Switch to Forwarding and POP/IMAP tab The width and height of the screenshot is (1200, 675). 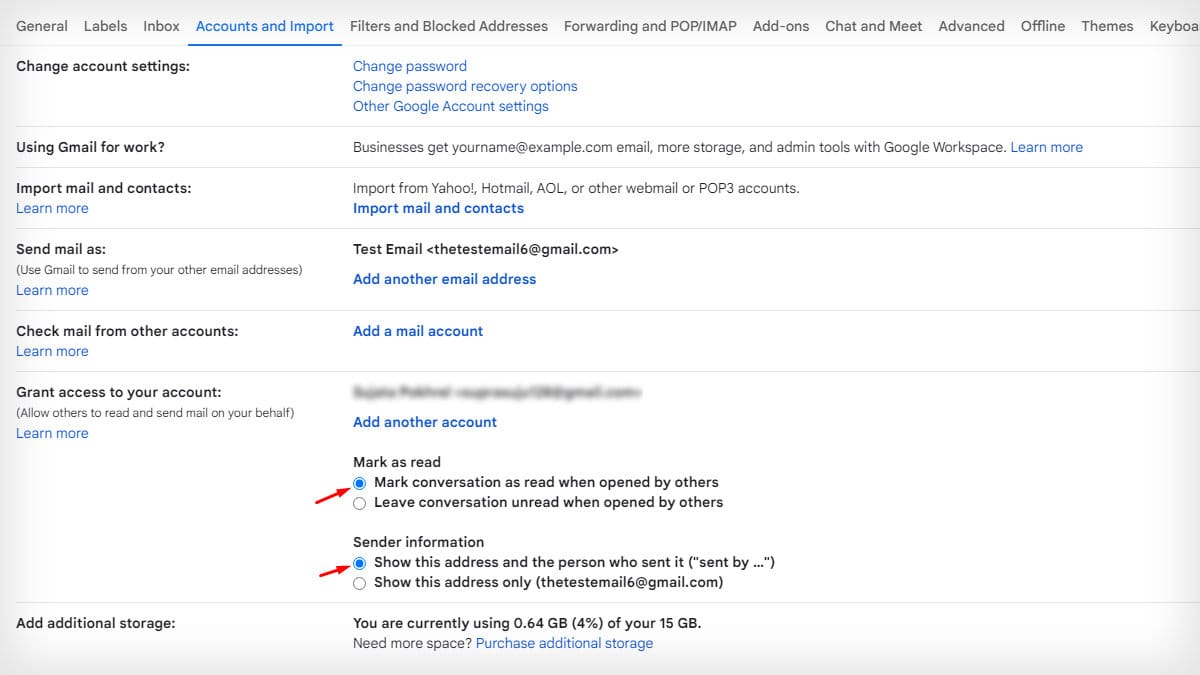coord(648,26)
